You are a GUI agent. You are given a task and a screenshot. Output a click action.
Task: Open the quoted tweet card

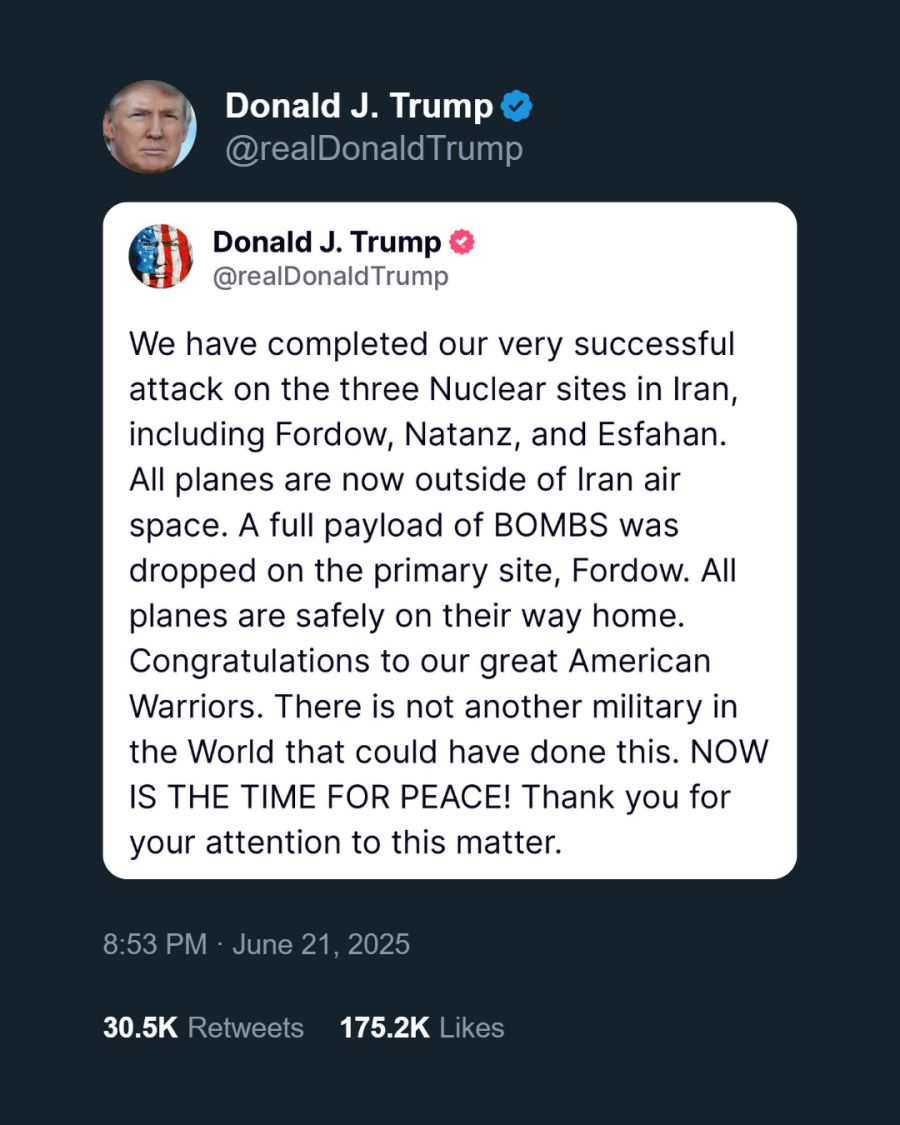(450, 545)
